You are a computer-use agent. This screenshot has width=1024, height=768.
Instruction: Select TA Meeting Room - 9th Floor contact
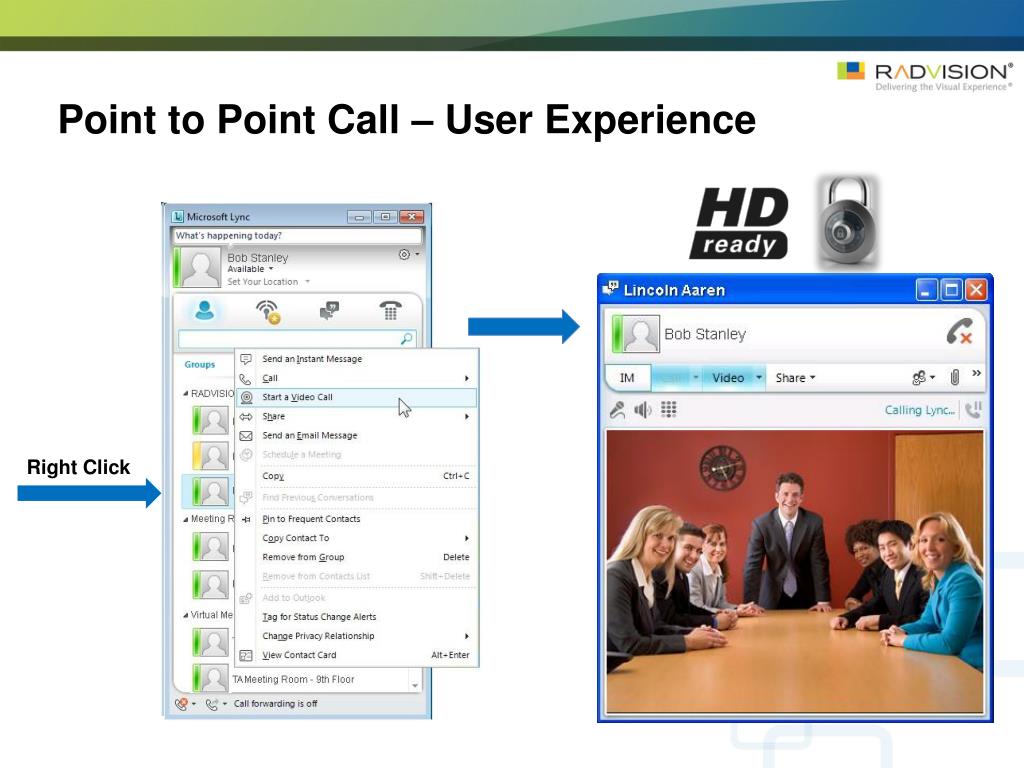294,680
